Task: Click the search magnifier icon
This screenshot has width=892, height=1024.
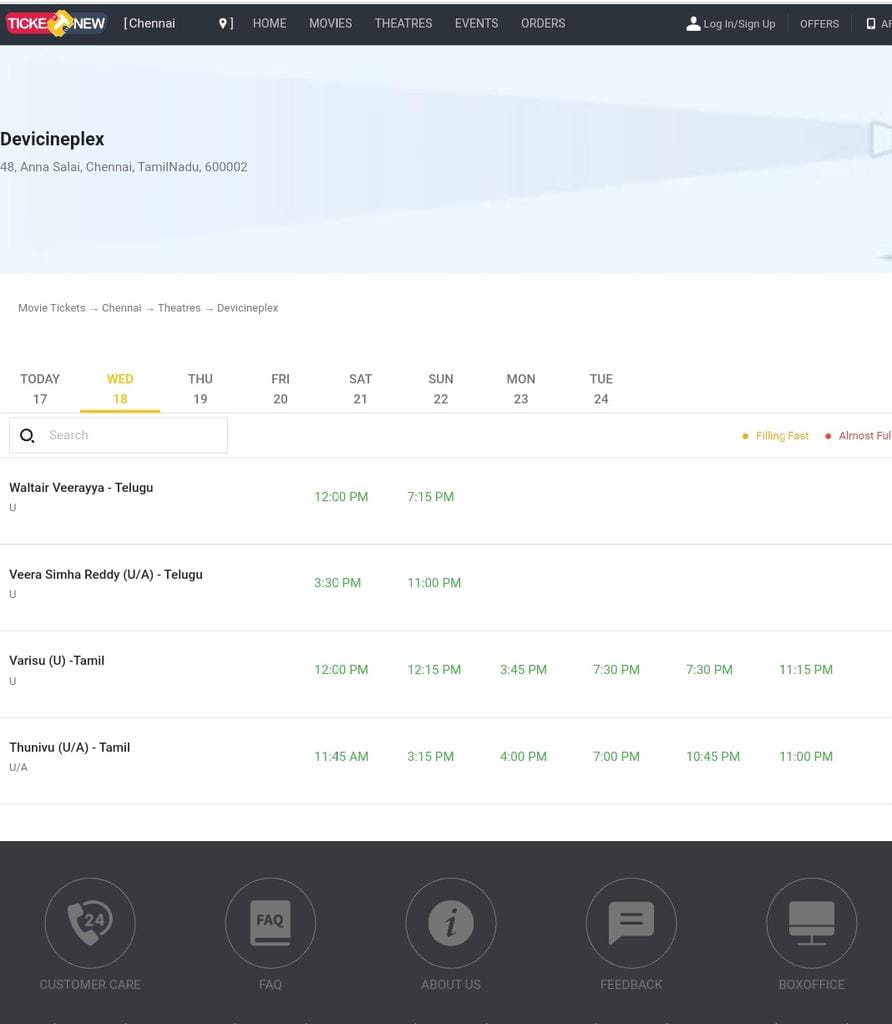Action: click(x=27, y=436)
